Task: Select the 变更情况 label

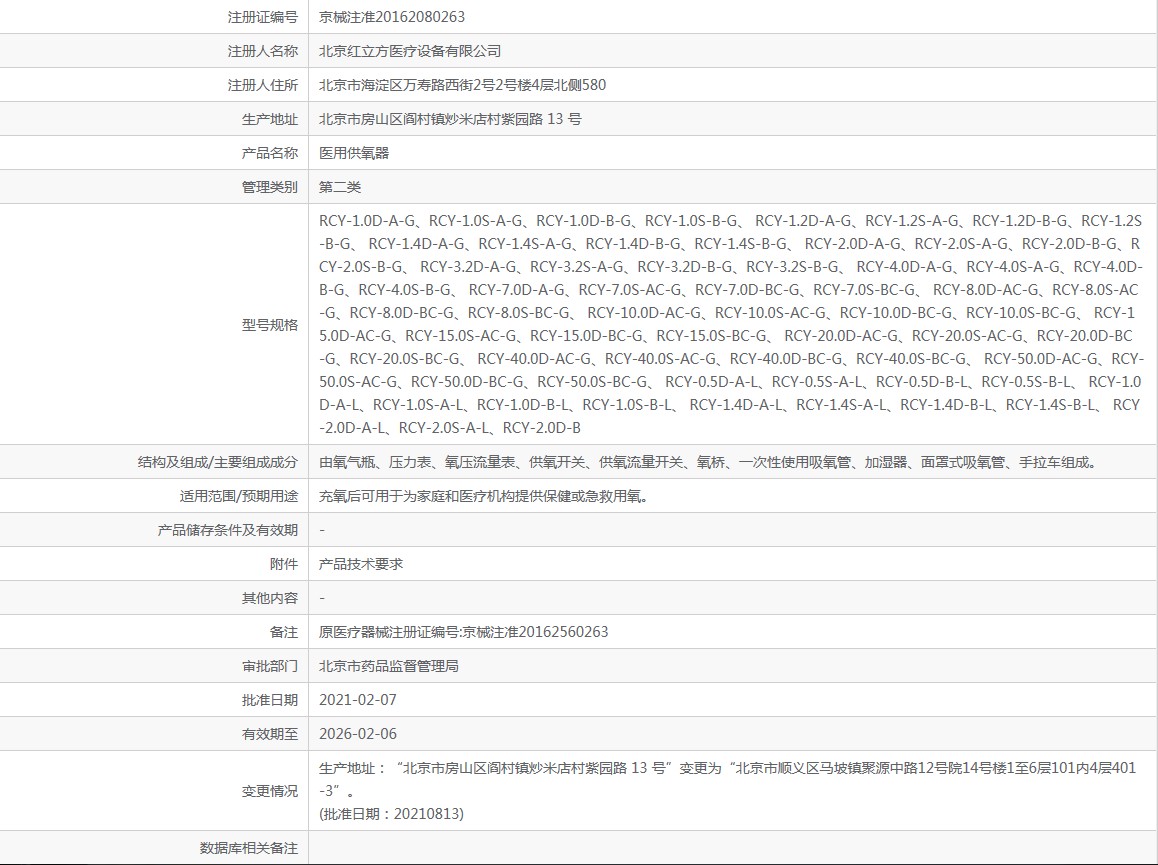Action: click(x=270, y=791)
